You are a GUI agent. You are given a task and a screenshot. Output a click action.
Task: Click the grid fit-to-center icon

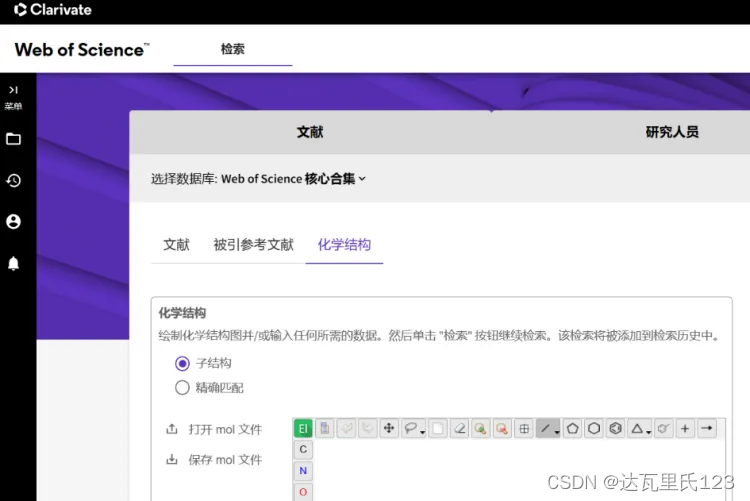coord(524,428)
